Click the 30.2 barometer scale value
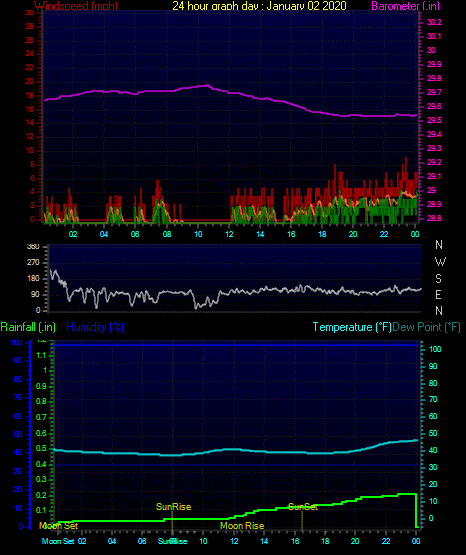The width and height of the screenshot is (466, 555). tap(434, 22)
